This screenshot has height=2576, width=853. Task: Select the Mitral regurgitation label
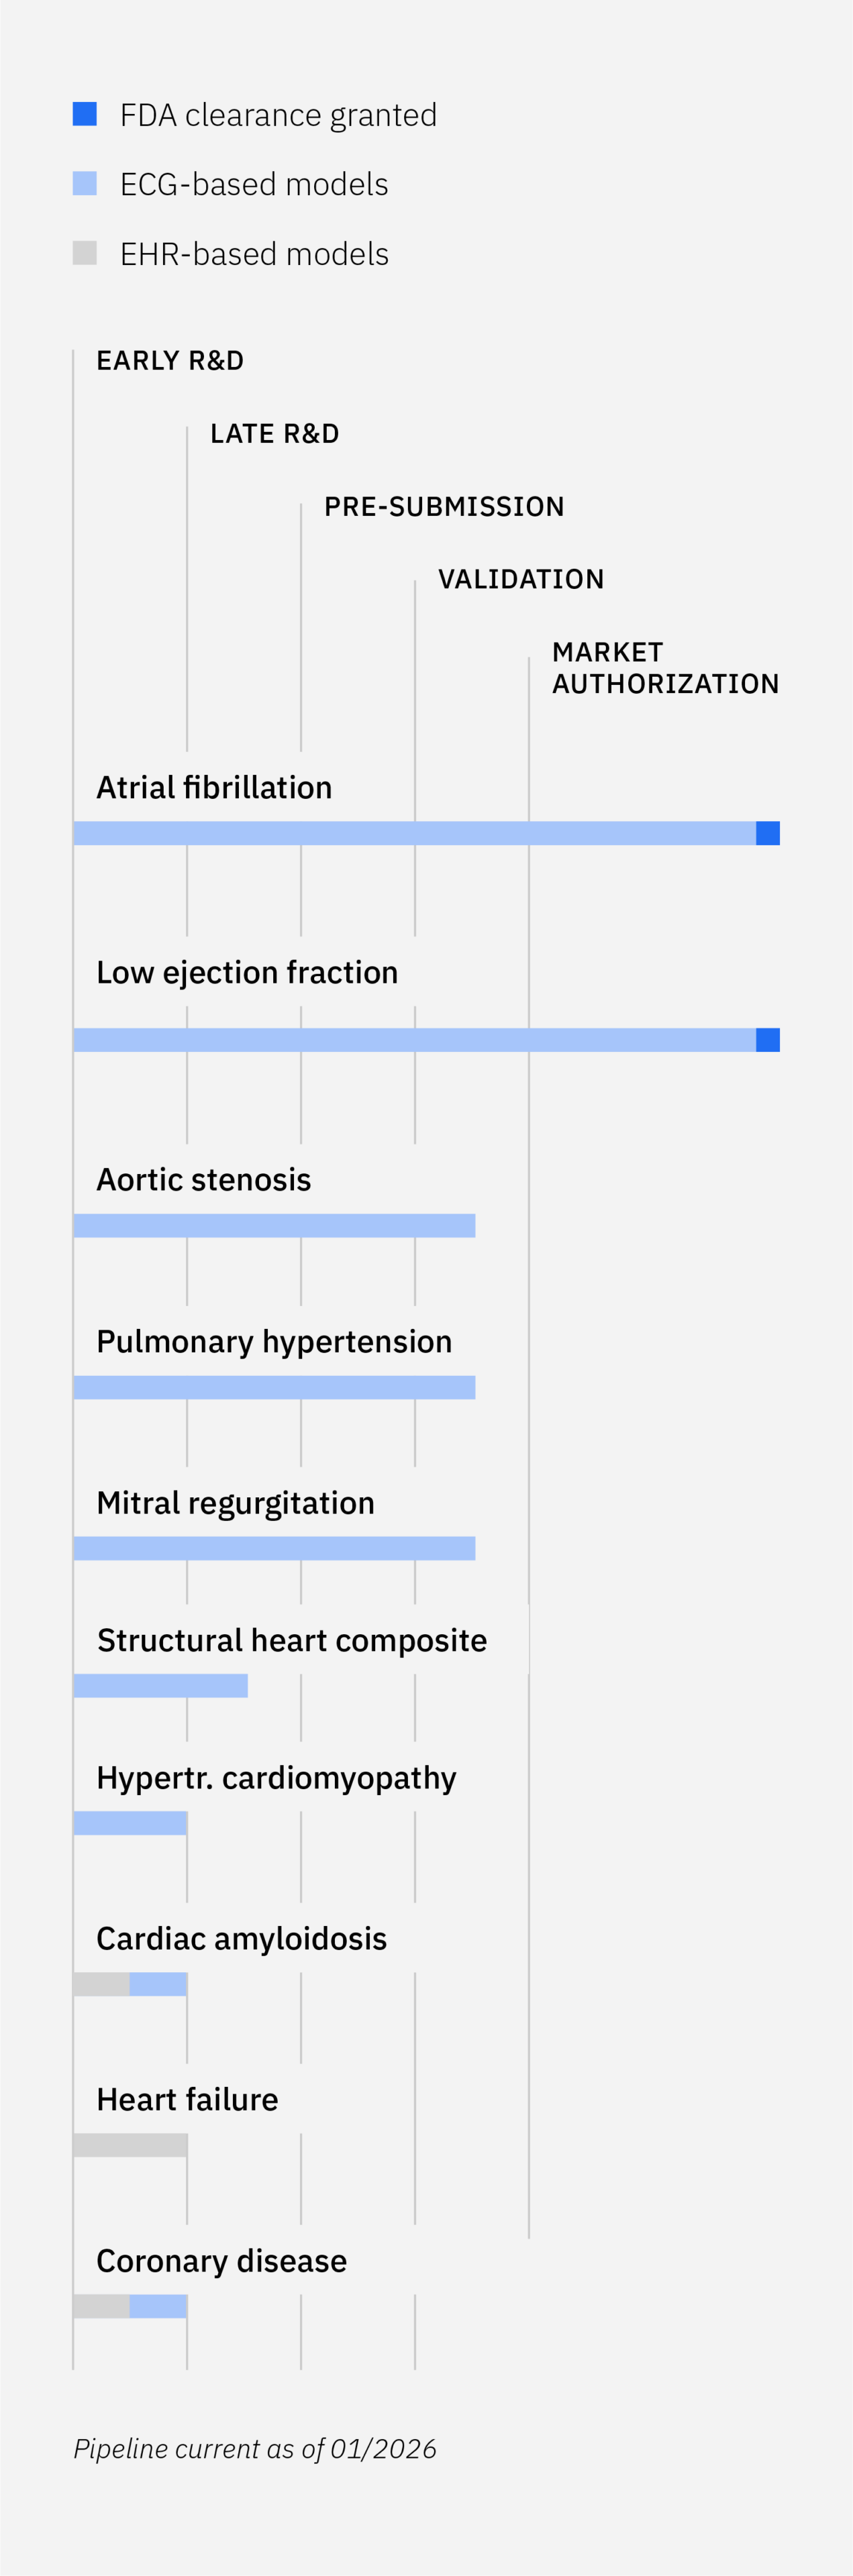coord(235,1503)
